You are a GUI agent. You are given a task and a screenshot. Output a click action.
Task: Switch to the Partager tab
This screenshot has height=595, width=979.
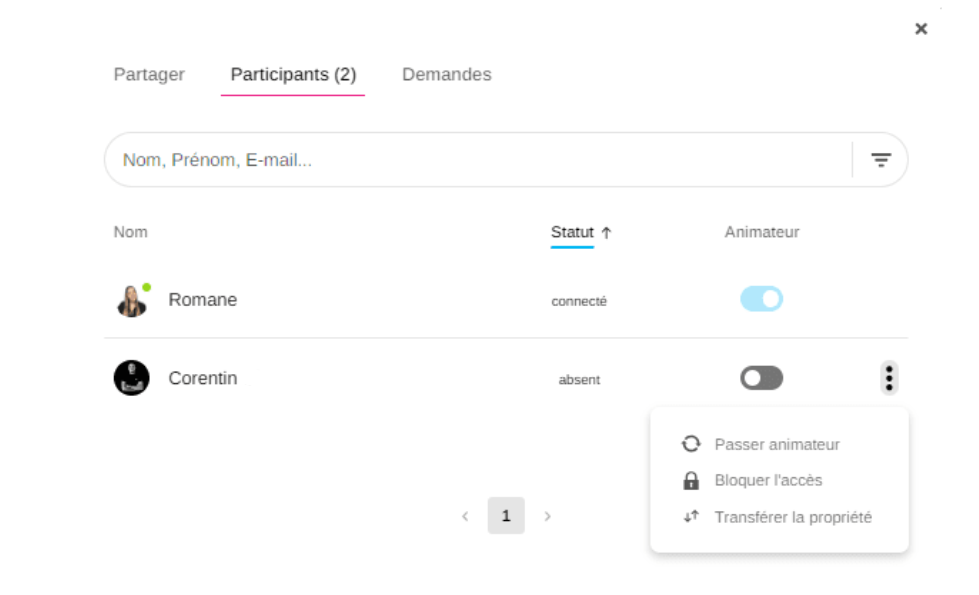[x=149, y=75]
